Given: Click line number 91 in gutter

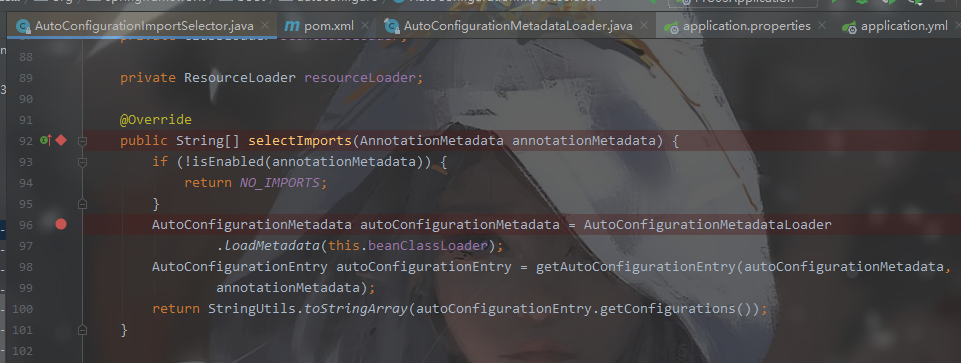Looking at the screenshot, I should click(26, 120).
